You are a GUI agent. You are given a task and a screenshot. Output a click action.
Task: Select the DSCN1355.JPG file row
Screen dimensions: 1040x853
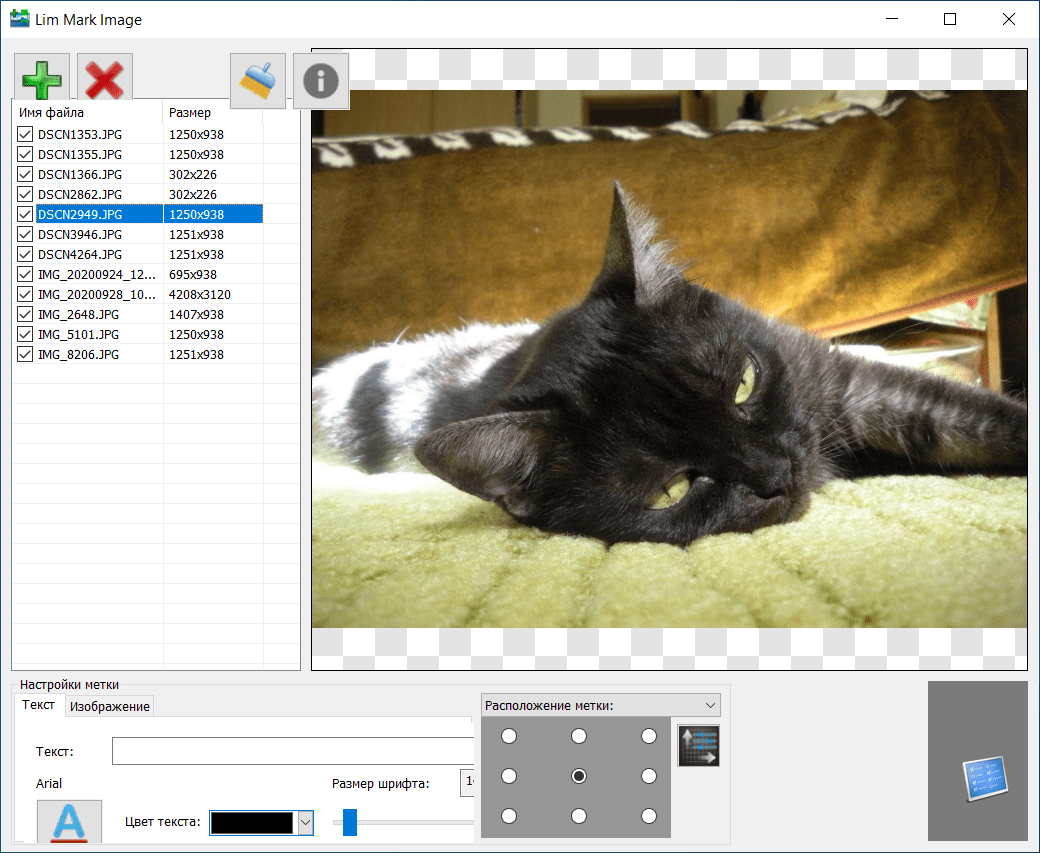click(x=138, y=154)
